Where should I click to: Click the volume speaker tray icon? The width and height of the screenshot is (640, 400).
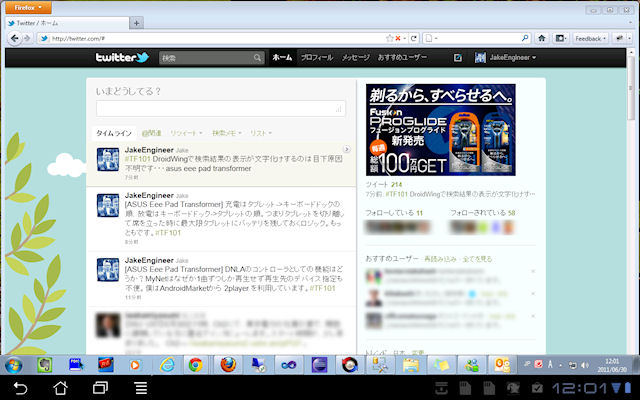click(584, 365)
